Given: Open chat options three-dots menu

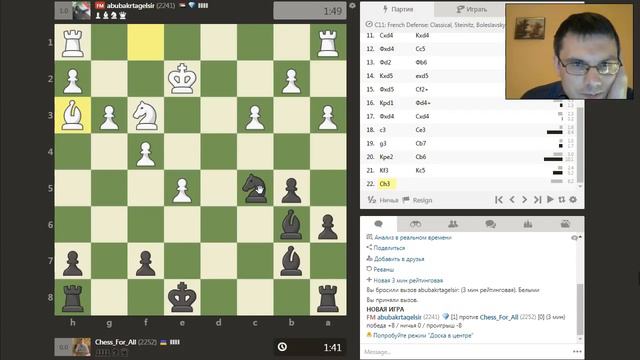Looking at the screenshot, I should (577, 351).
